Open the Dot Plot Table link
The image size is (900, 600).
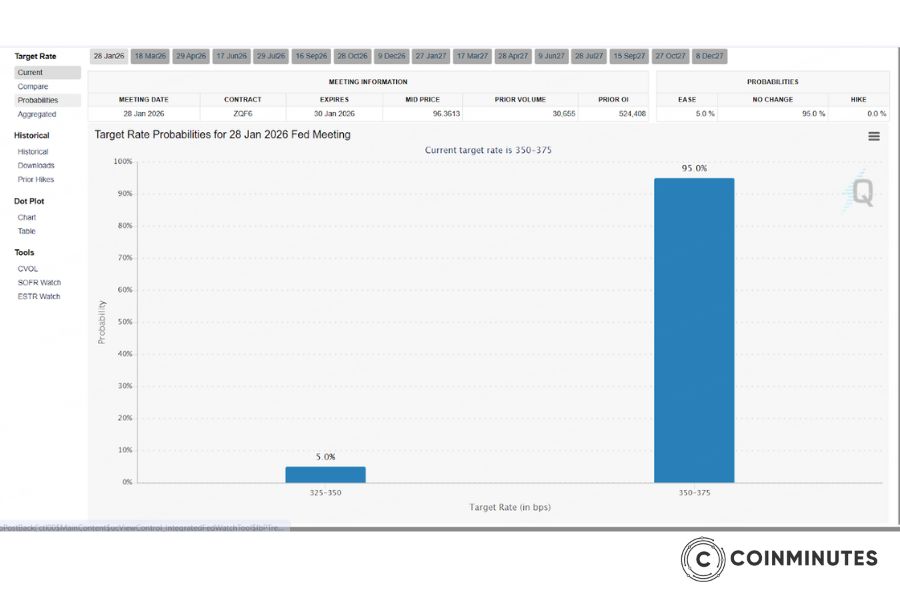(27, 231)
